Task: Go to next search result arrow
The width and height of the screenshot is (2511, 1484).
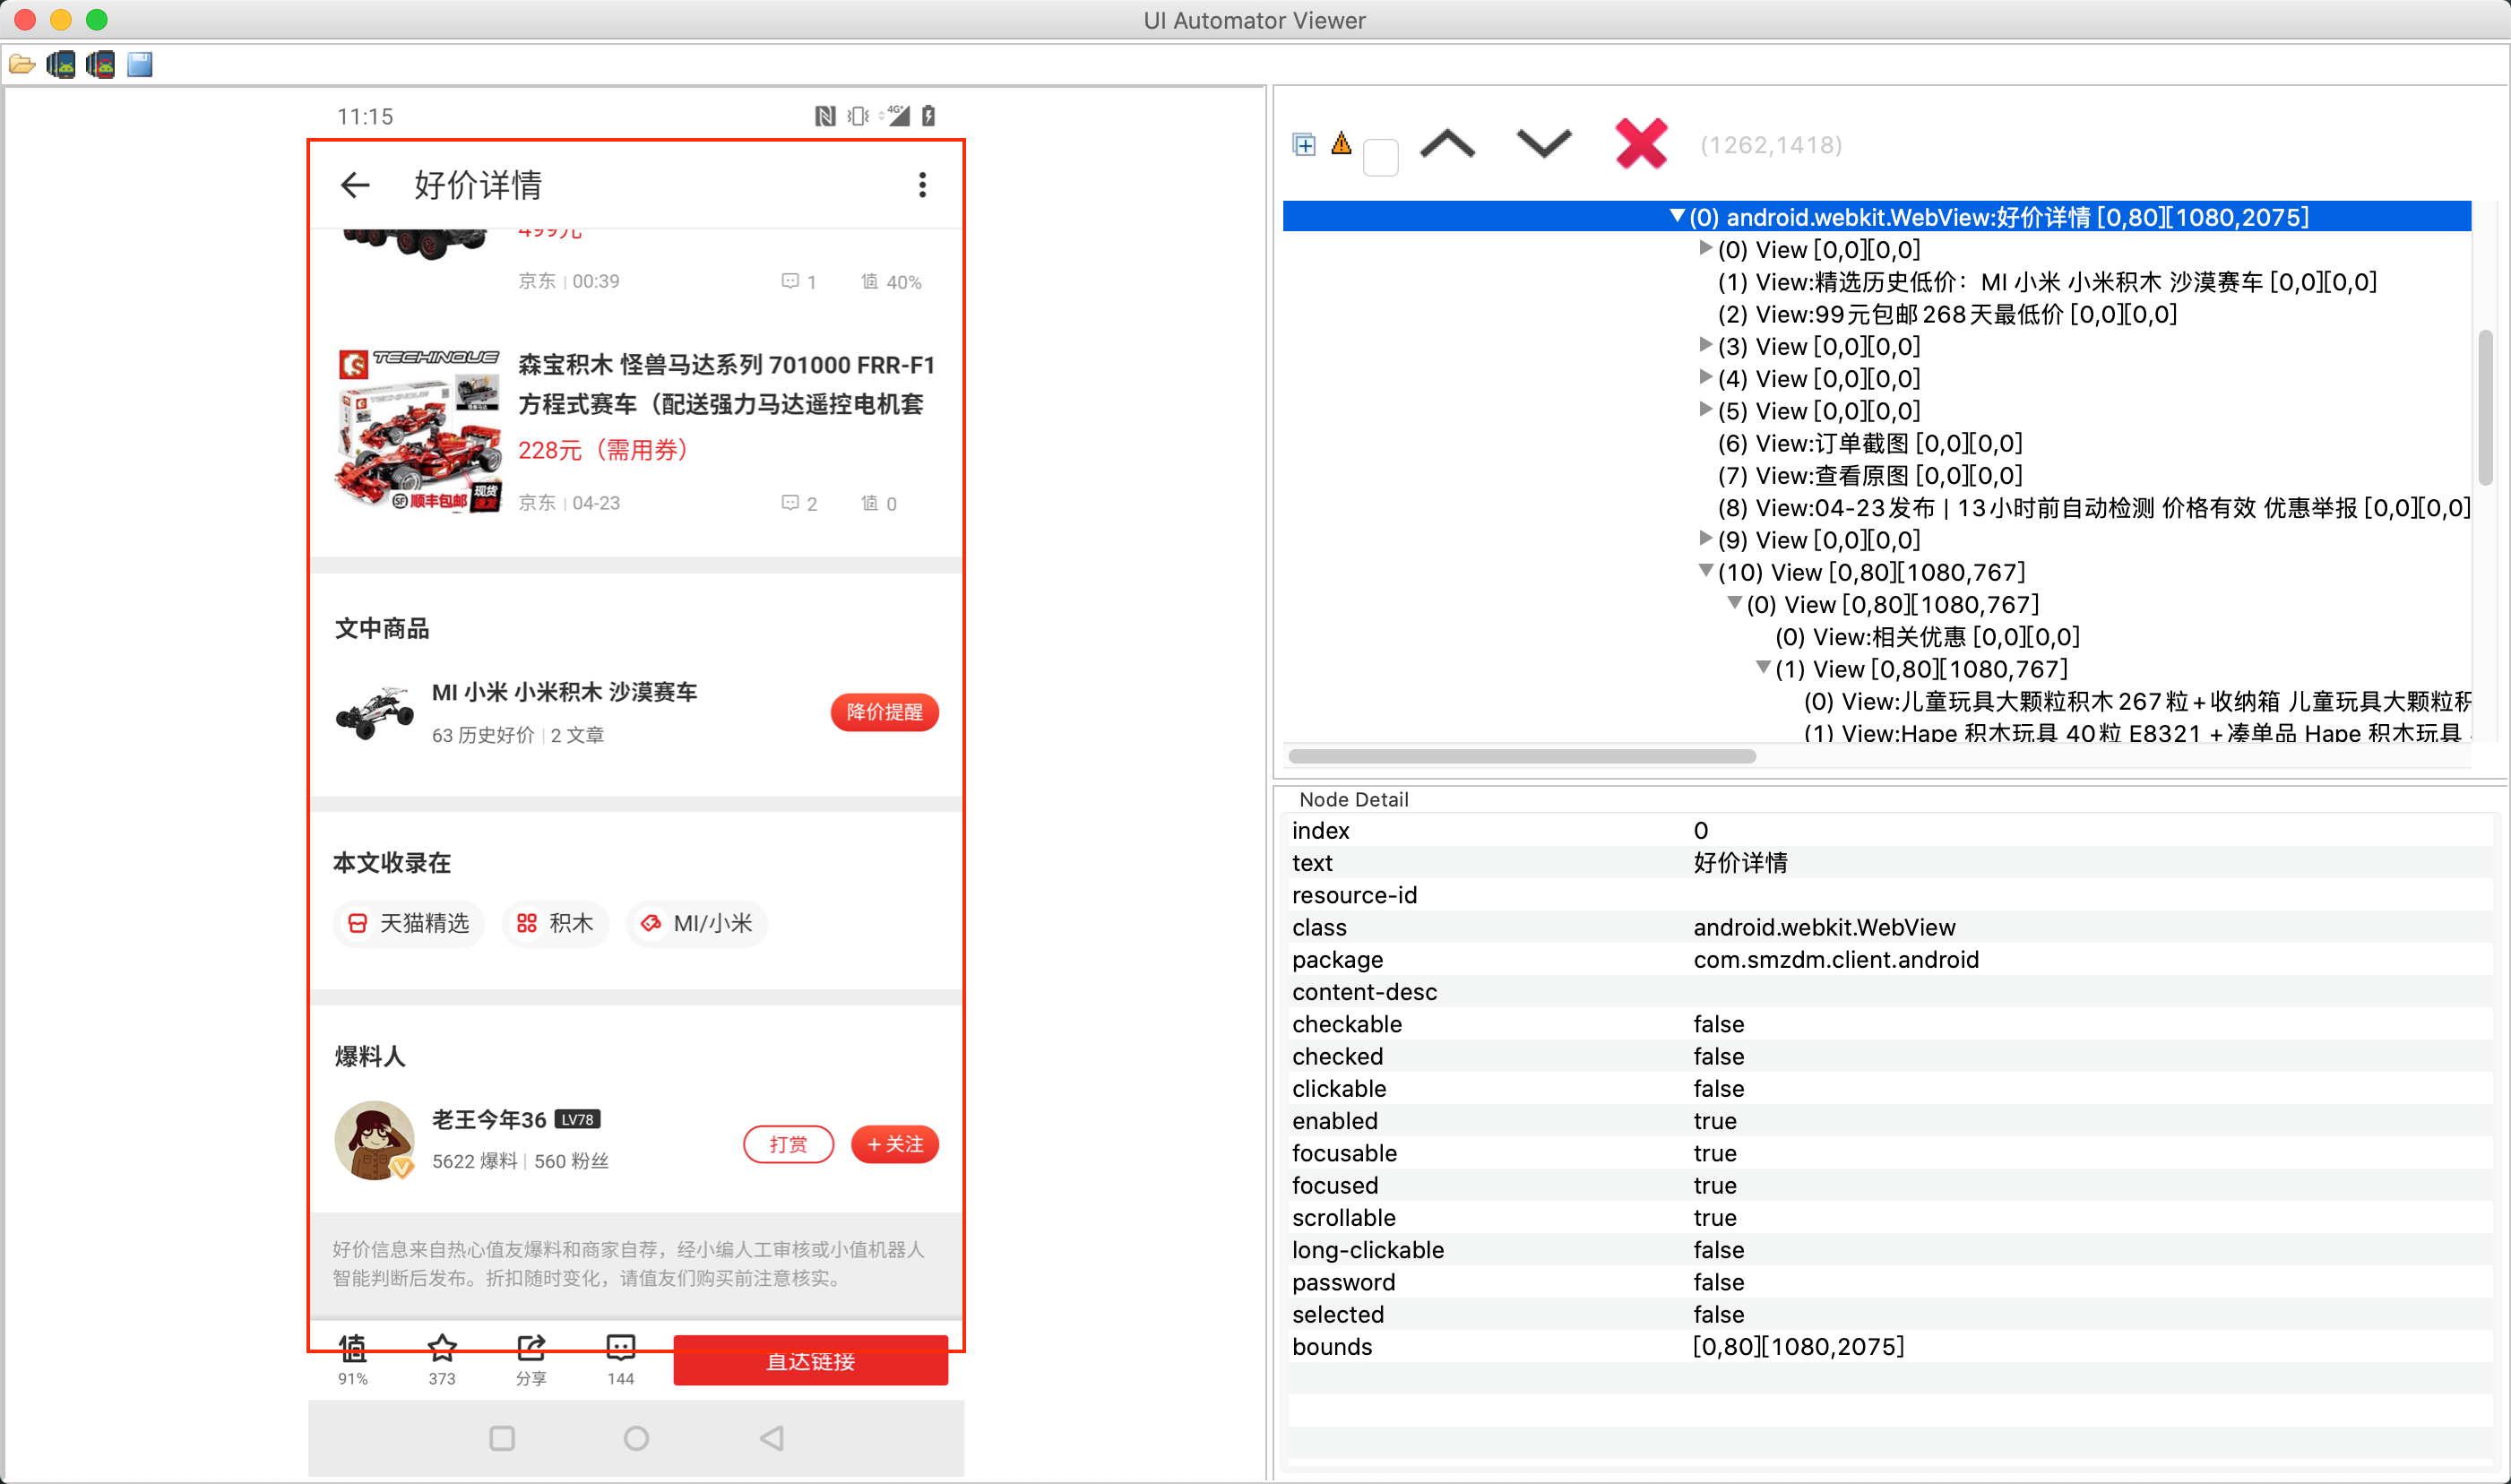Action: point(1544,144)
